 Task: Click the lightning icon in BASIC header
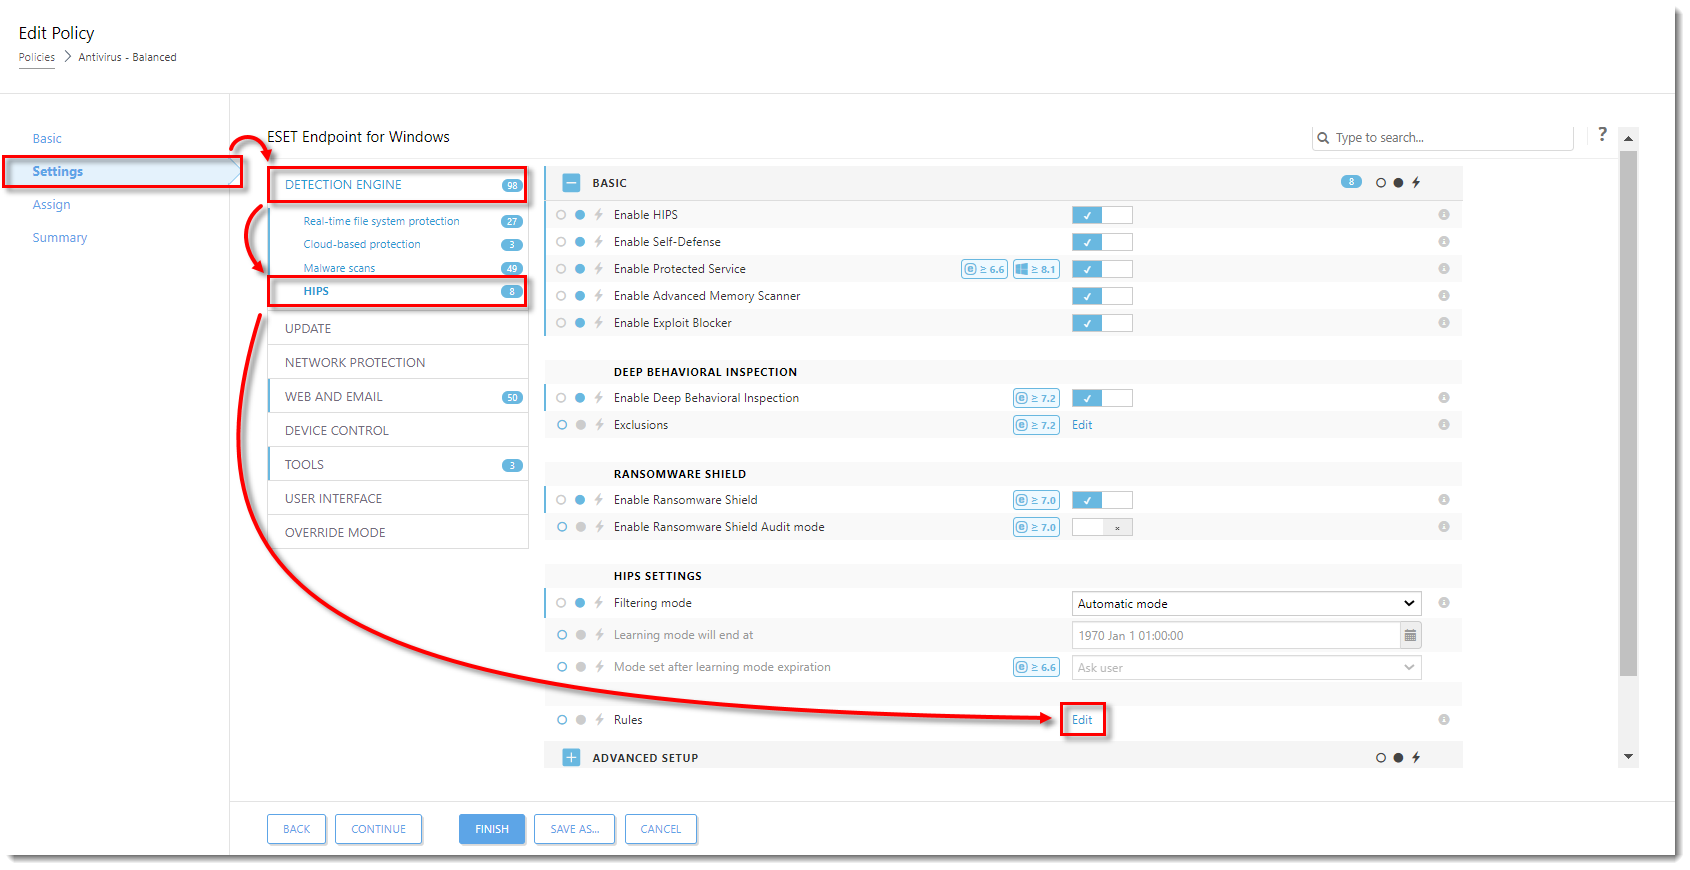click(x=1416, y=183)
